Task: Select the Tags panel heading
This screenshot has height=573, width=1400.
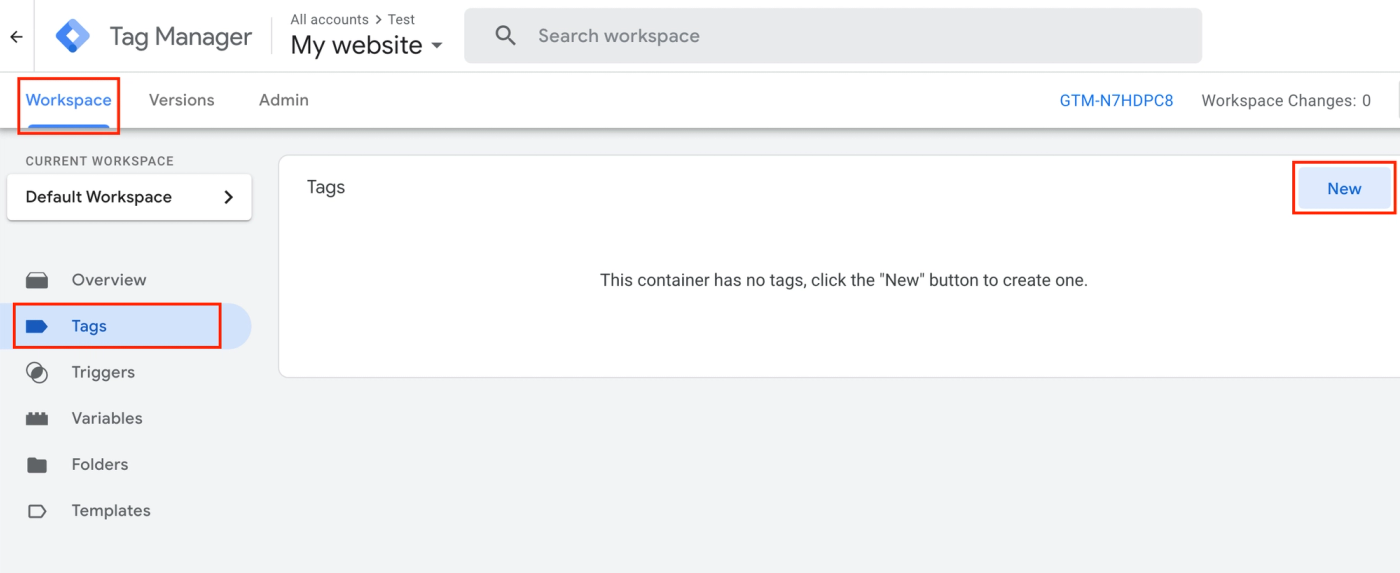Action: (326, 187)
